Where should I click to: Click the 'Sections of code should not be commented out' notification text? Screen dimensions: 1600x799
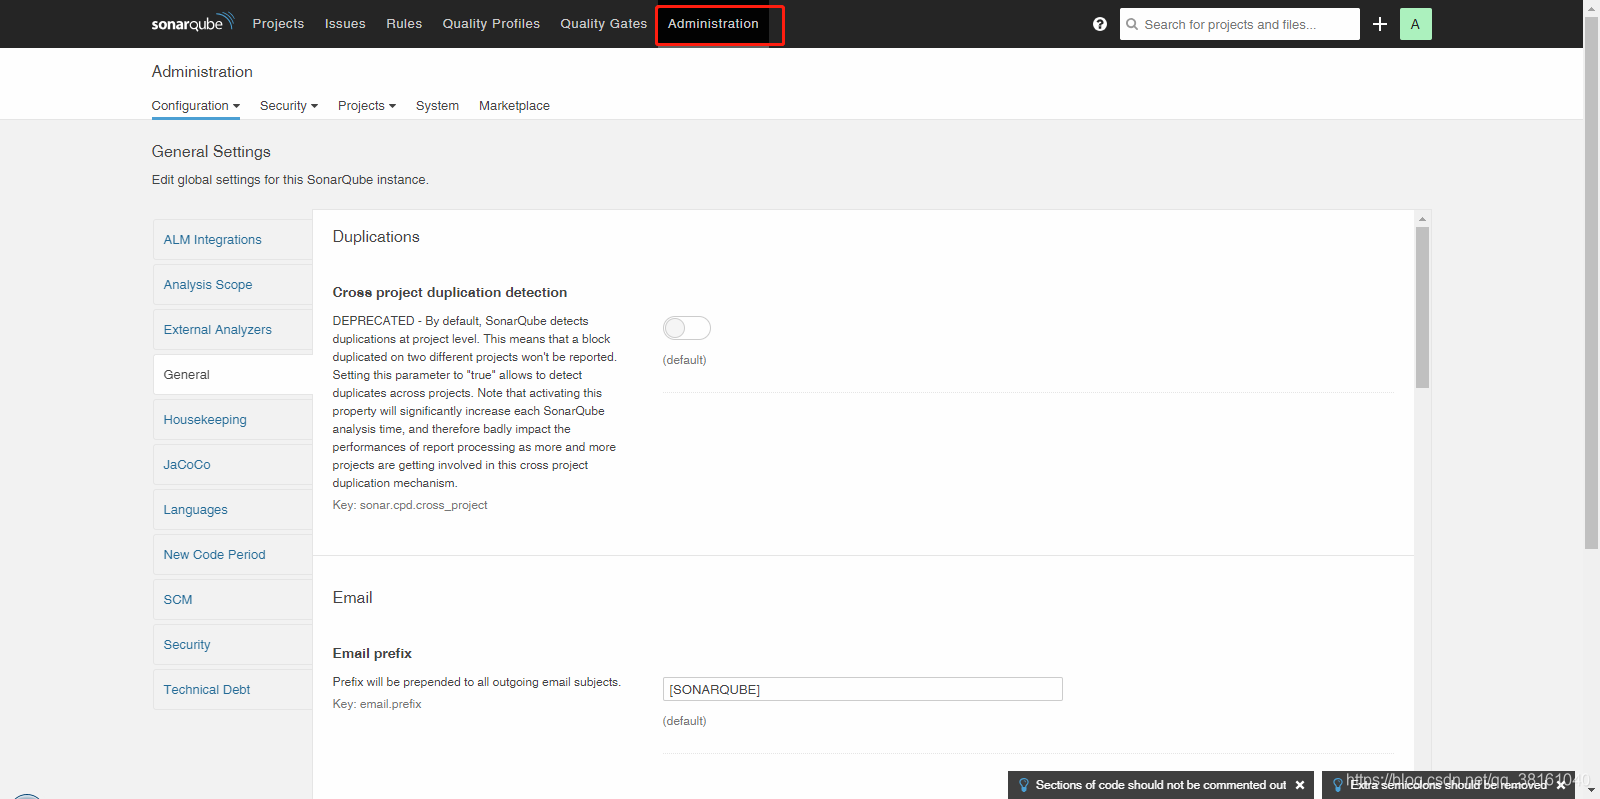coord(1161,785)
